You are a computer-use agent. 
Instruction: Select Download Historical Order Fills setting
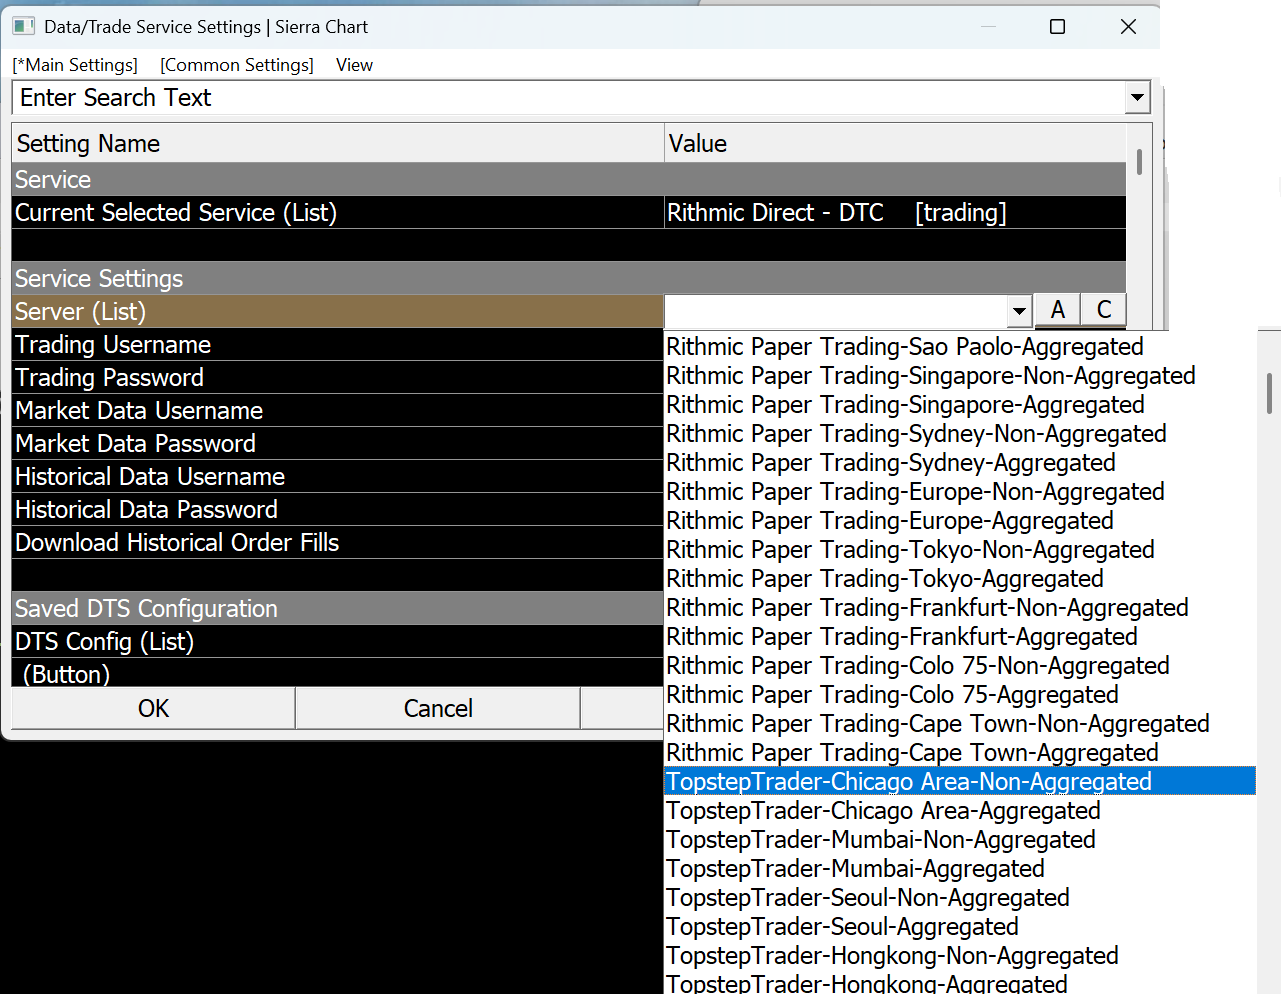(x=338, y=542)
